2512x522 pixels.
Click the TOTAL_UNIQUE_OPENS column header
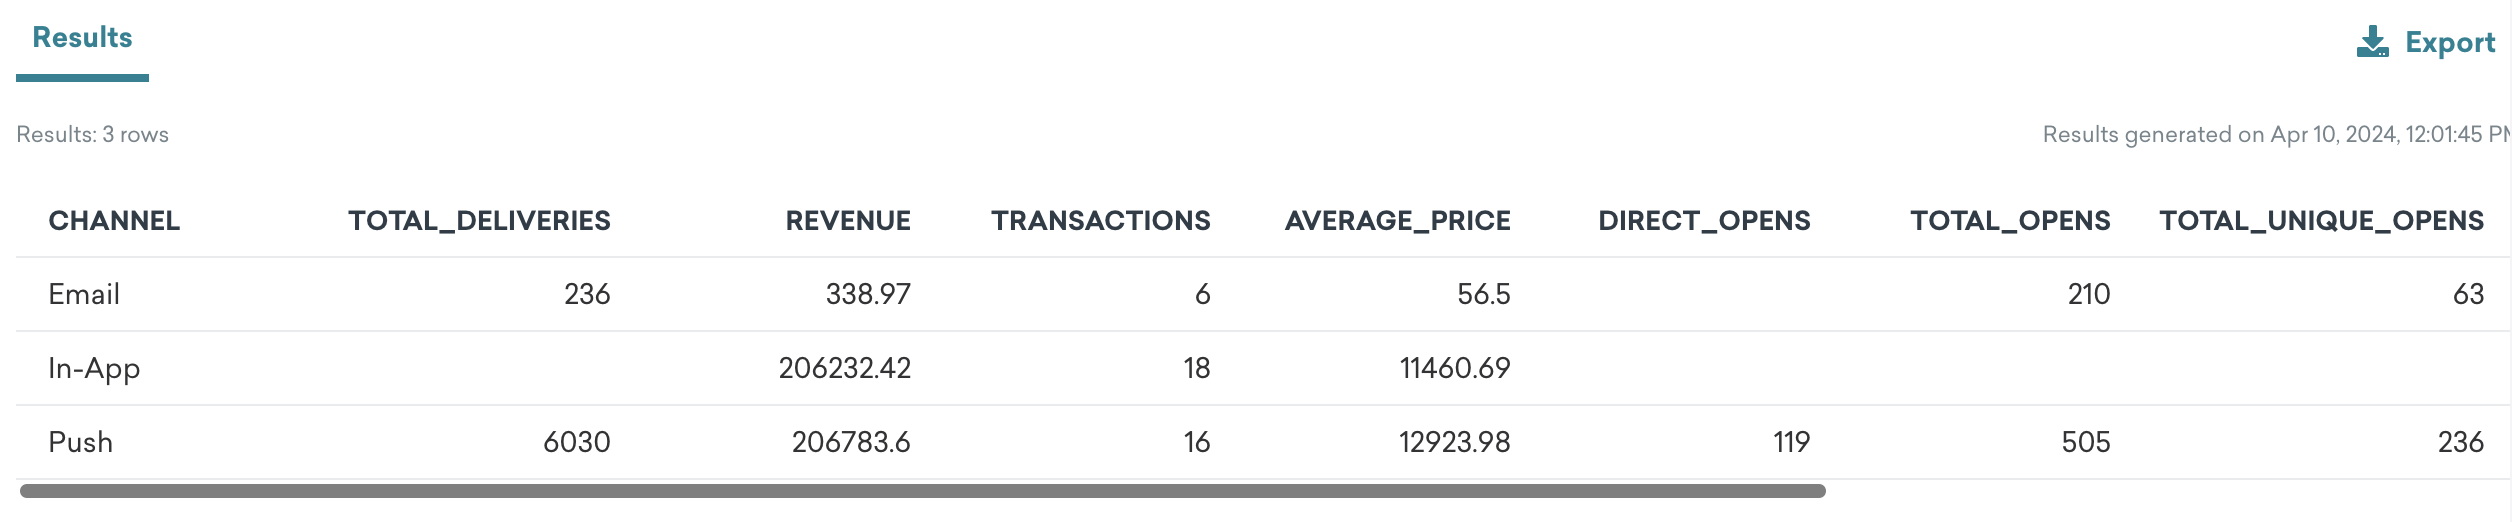point(2321,221)
